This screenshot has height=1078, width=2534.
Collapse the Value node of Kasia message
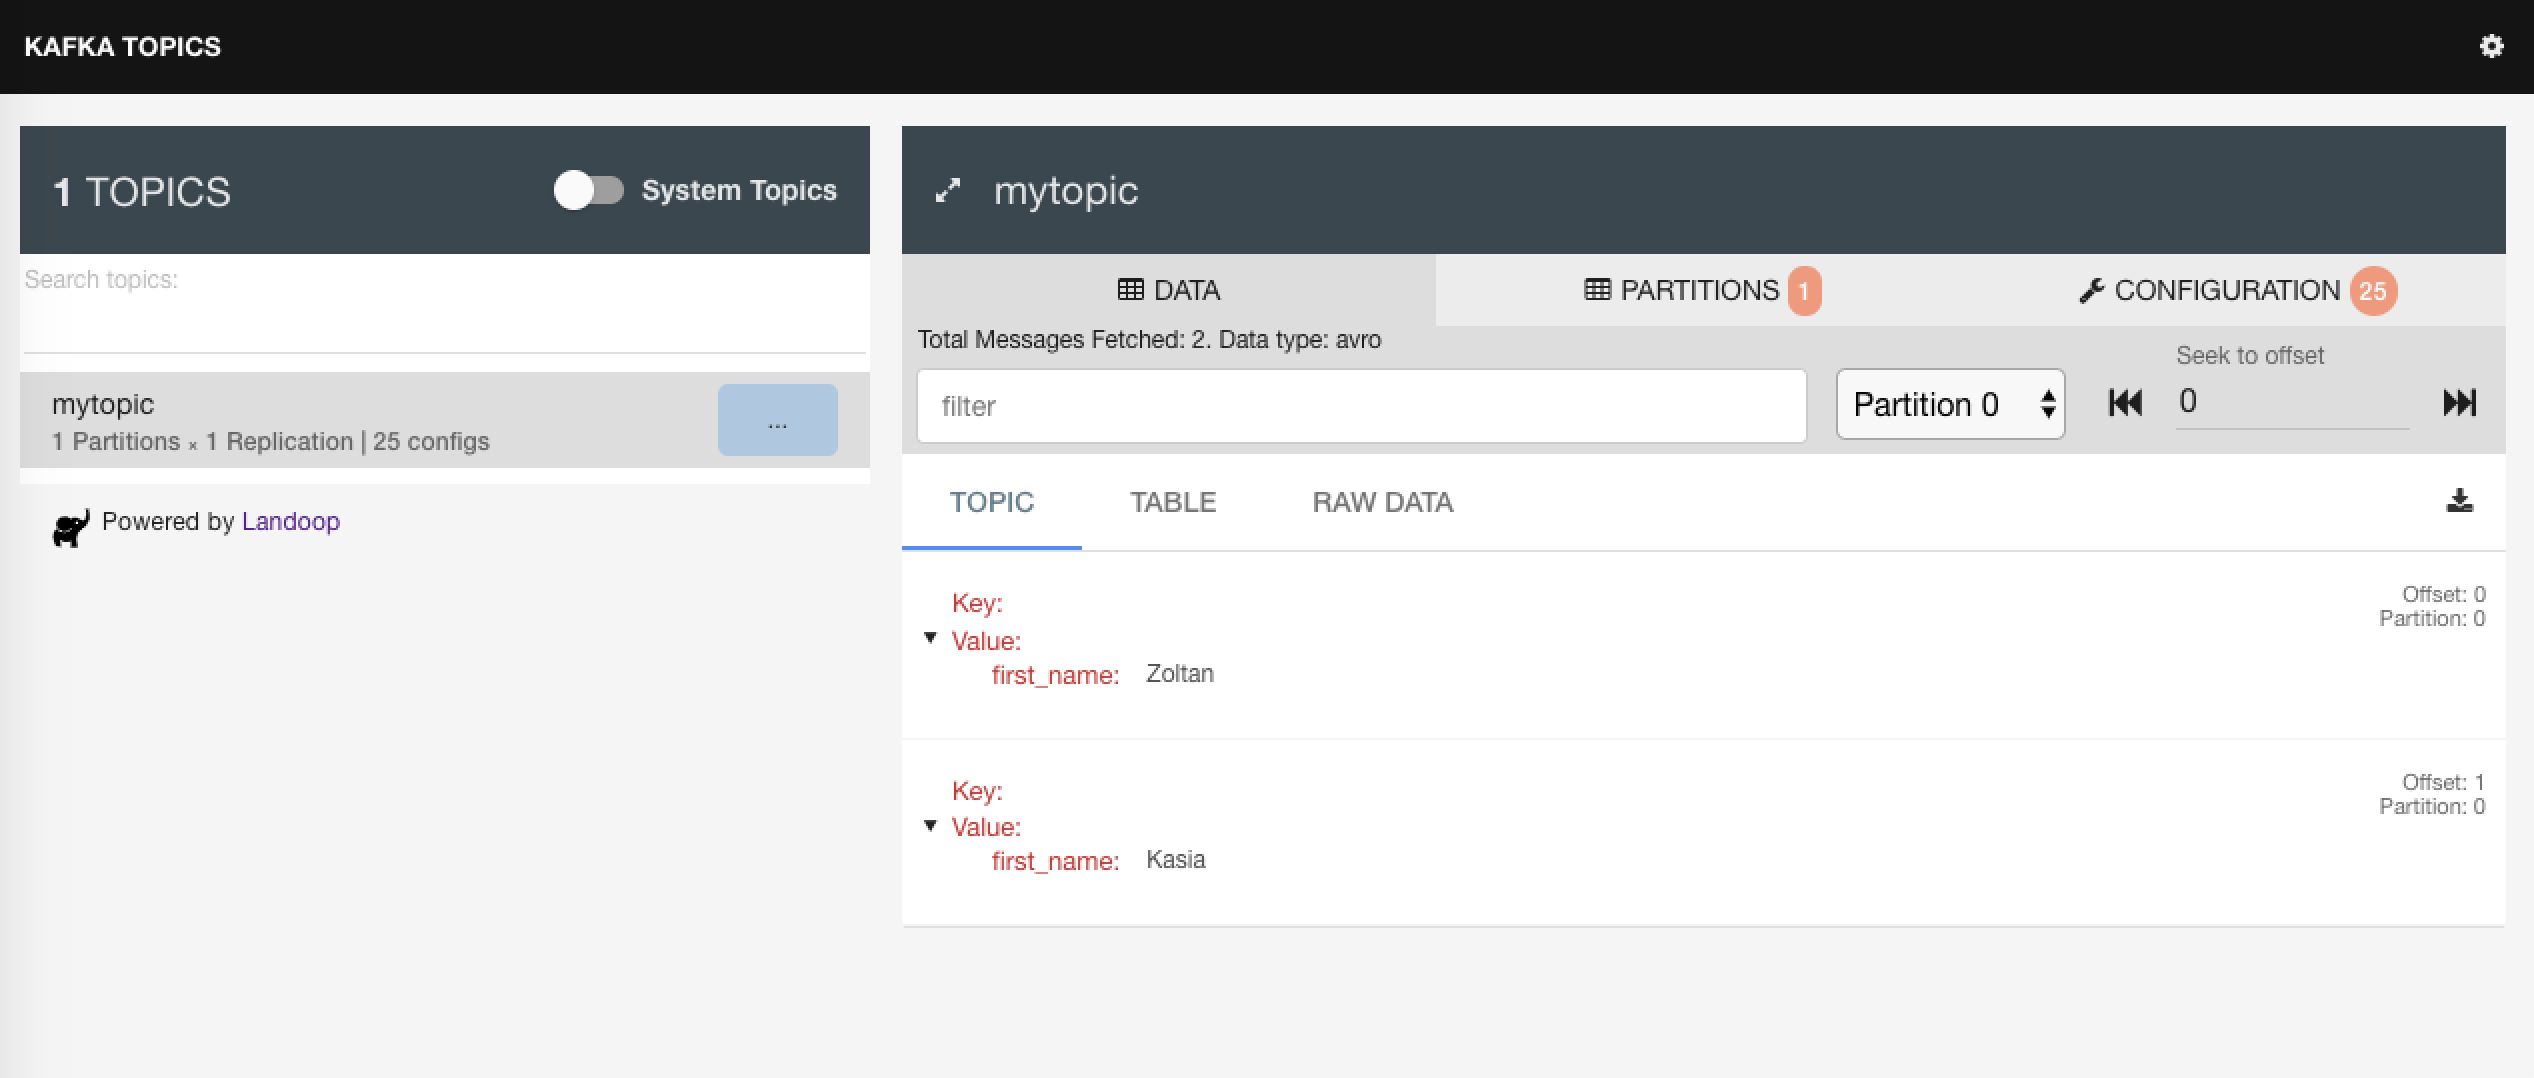point(930,825)
